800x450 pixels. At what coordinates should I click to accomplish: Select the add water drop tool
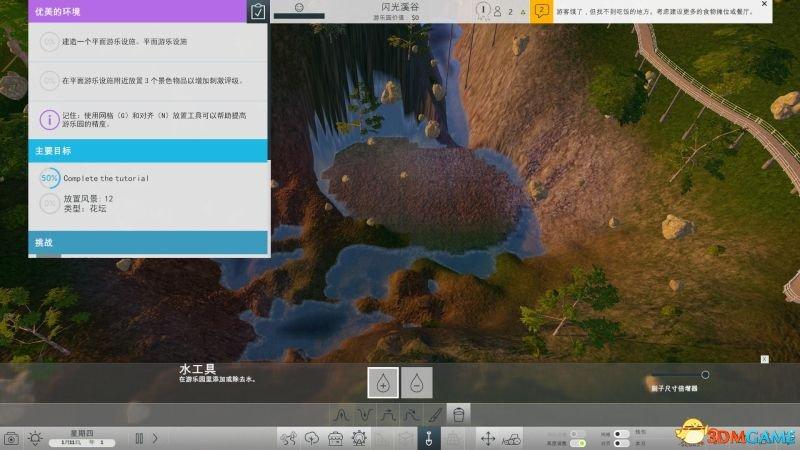[383, 383]
